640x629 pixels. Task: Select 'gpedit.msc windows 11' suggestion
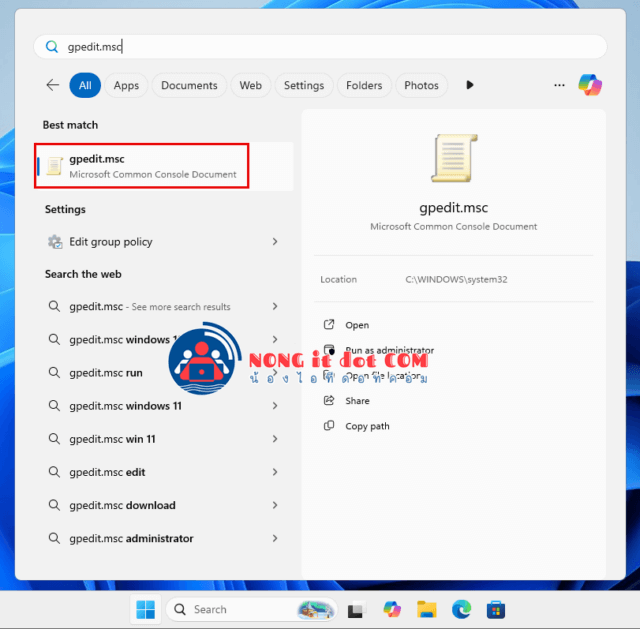pyautogui.click(x=163, y=406)
